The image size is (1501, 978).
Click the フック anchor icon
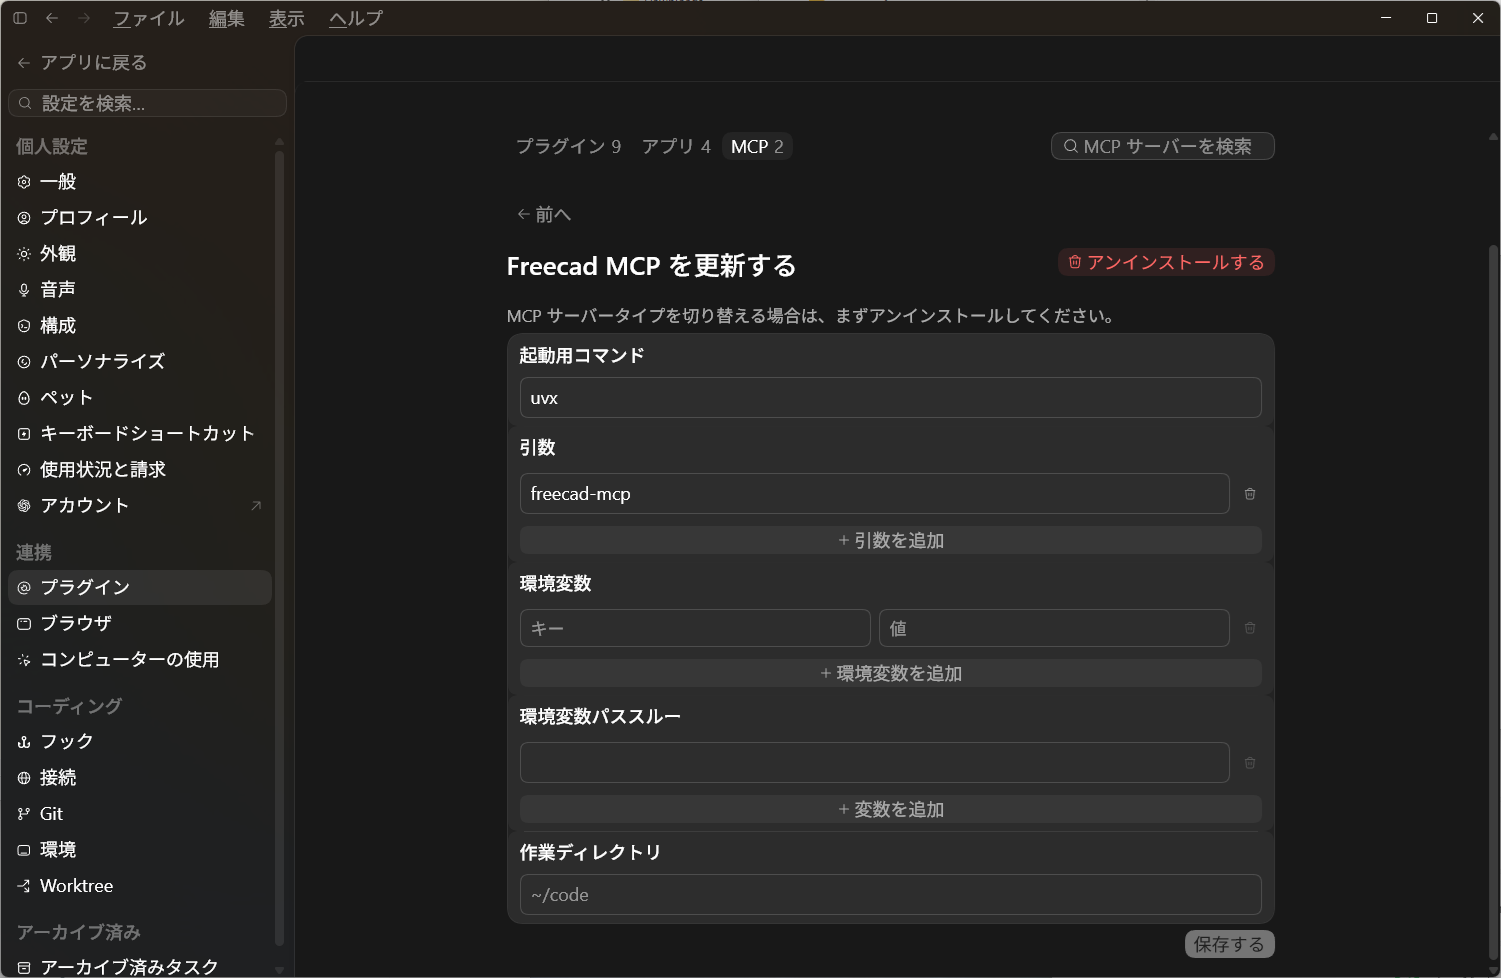coord(24,741)
